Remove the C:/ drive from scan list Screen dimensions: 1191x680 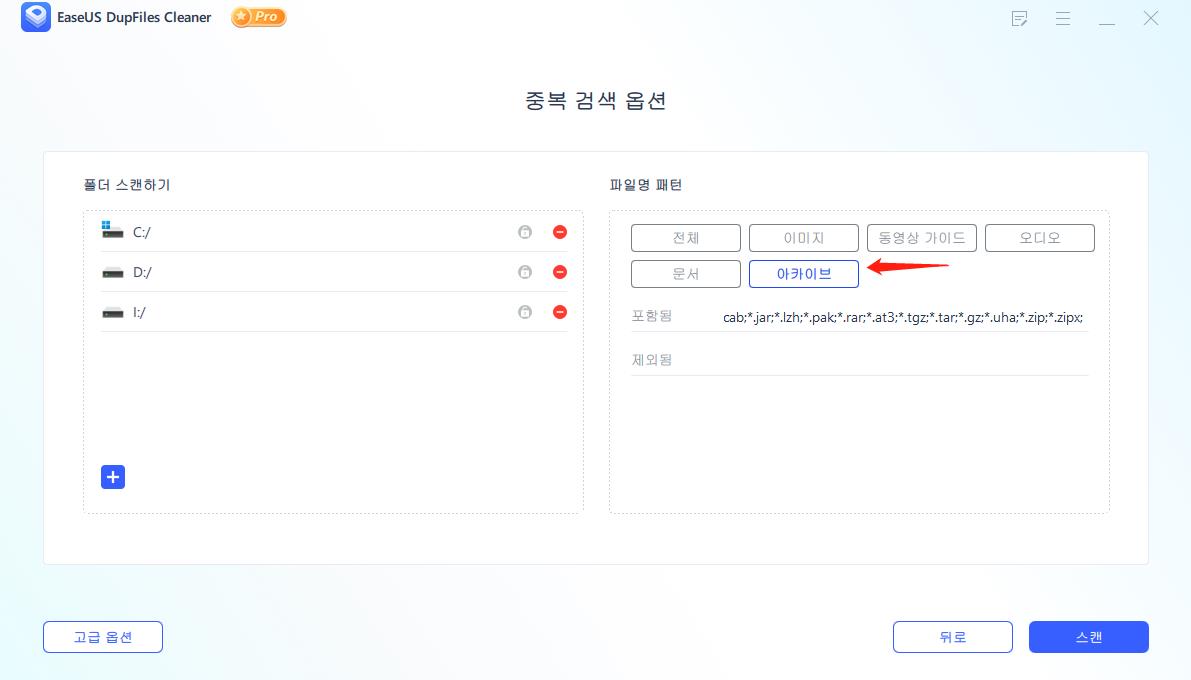click(x=559, y=231)
